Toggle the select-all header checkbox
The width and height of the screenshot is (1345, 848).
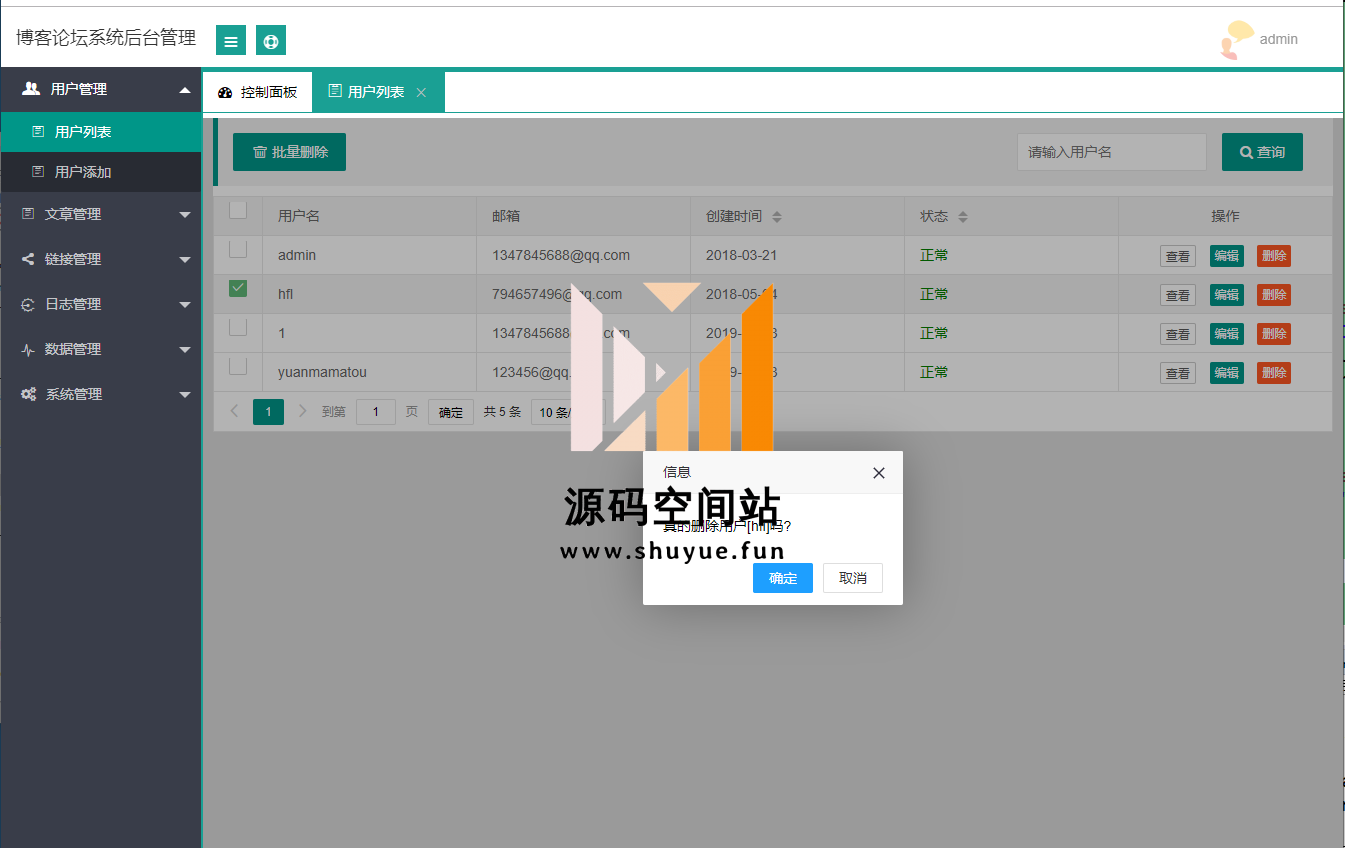point(238,210)
